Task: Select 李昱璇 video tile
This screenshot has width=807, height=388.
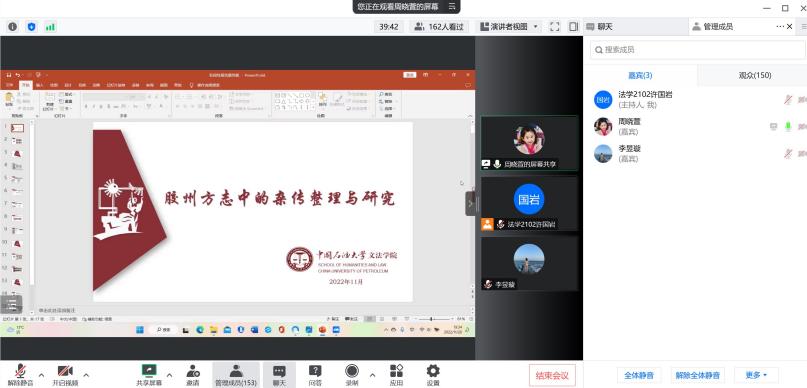Action: point(530,263)
